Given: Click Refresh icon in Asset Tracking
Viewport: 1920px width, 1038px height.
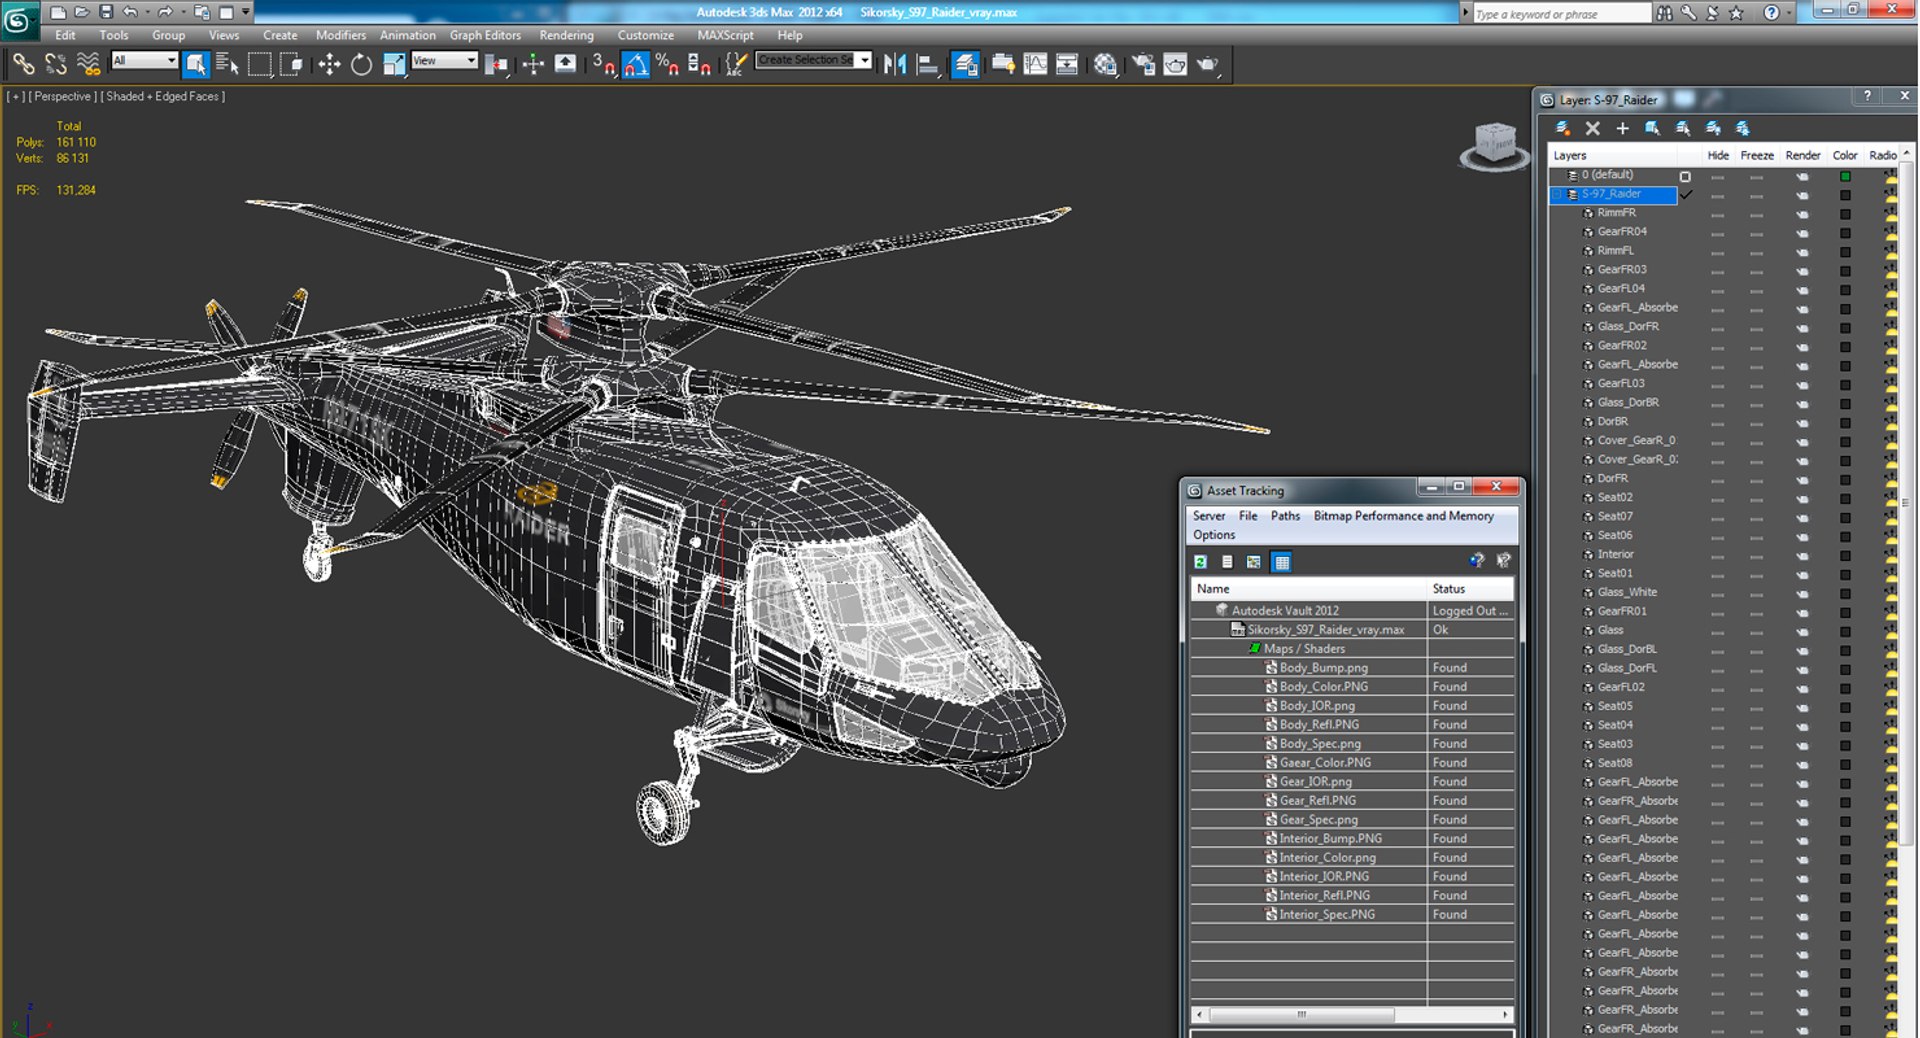Looking at the screenshot, I should coord(1200,562).
